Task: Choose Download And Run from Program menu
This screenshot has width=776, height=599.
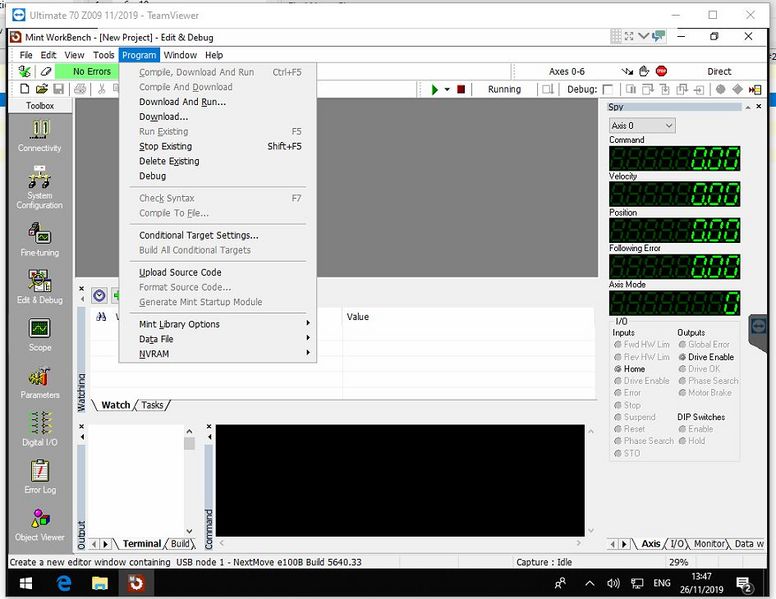Action: pyautogui.click(x=218, y=101)
